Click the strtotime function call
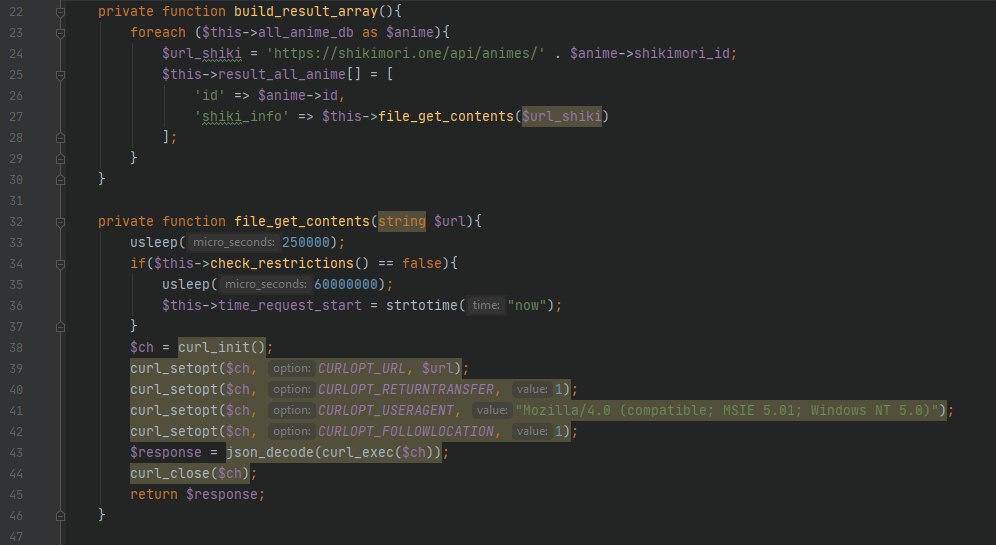The image size is (996, 545). point(421,306)
